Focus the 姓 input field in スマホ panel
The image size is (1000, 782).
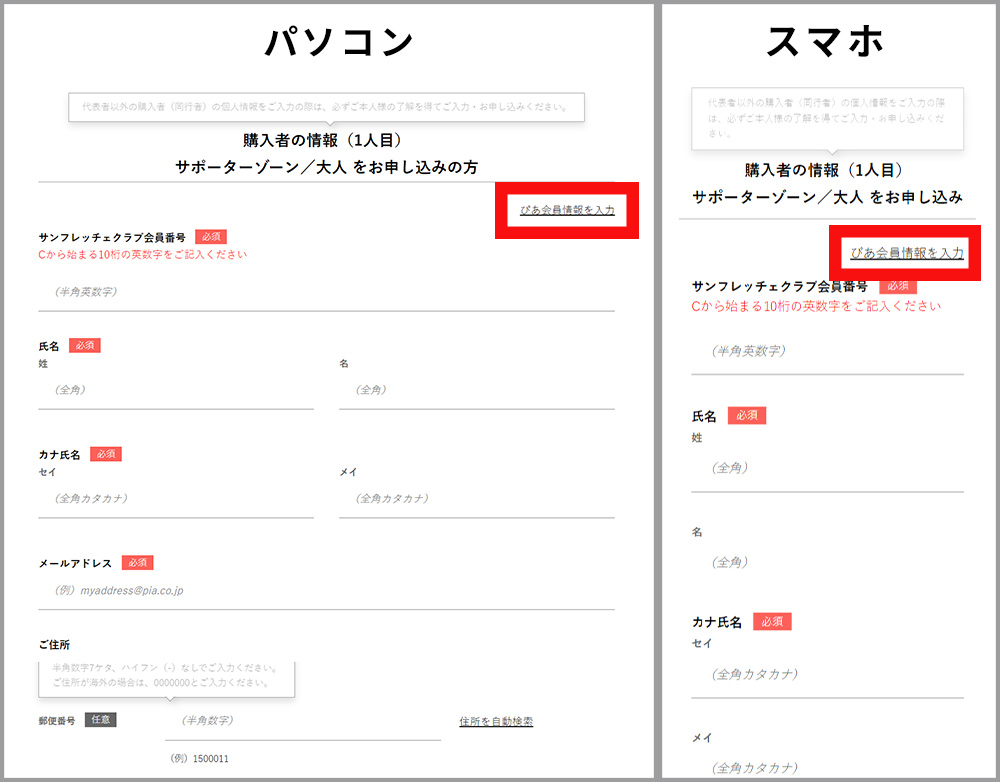827,468
